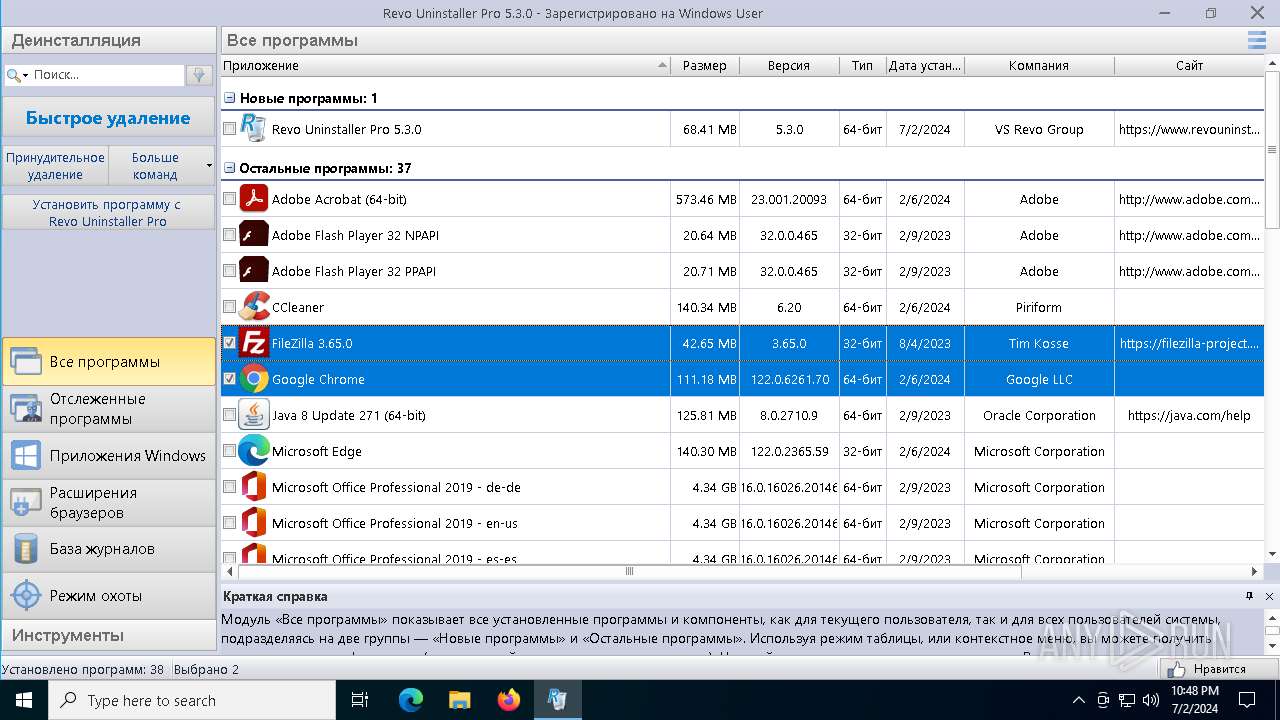Check the Adobe Acrobat (64-bit) checkbox
1280x720 pixels.
230,199
